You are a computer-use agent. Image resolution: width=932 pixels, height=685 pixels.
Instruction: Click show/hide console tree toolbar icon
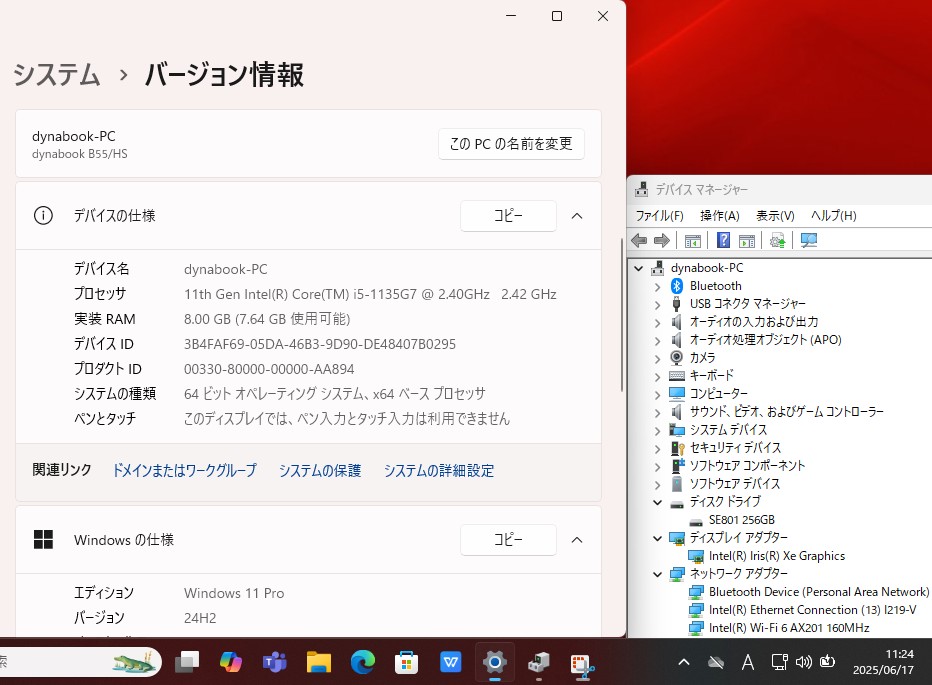(x=692, y=241)
